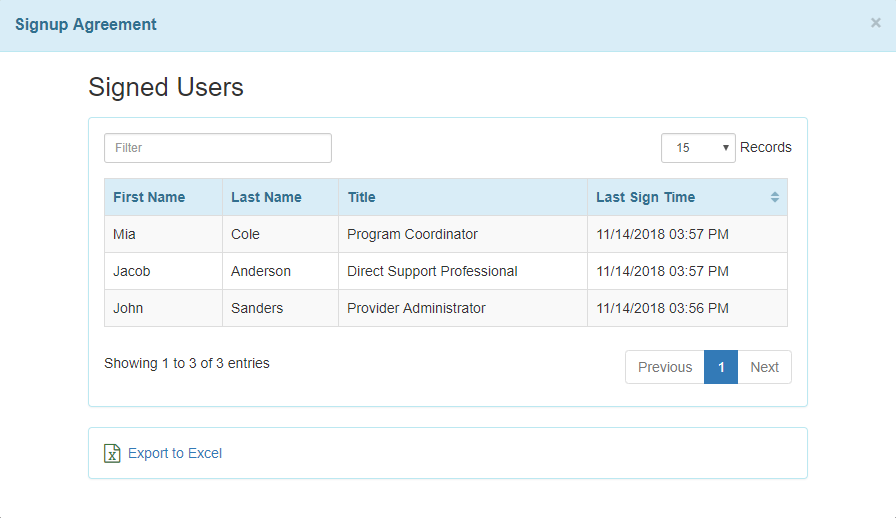
Task: Click the Provider Administrator title cell
Action: (x=416, y=308)
